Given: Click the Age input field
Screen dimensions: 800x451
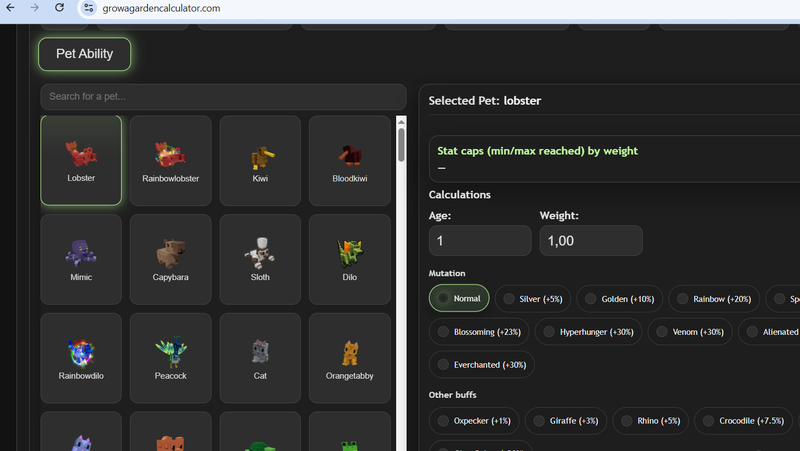Looking at the screenshot, I should pyautogui.click(x=480, y=240).
